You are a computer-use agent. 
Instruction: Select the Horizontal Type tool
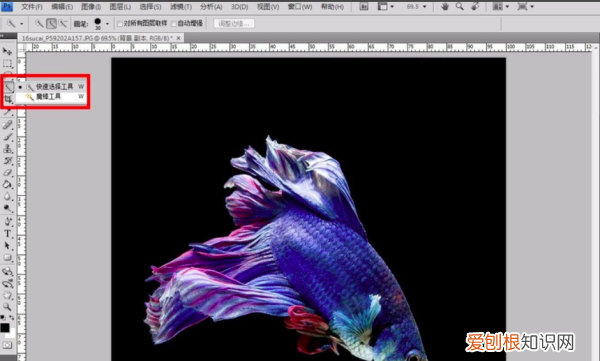(x=7, y=234)
